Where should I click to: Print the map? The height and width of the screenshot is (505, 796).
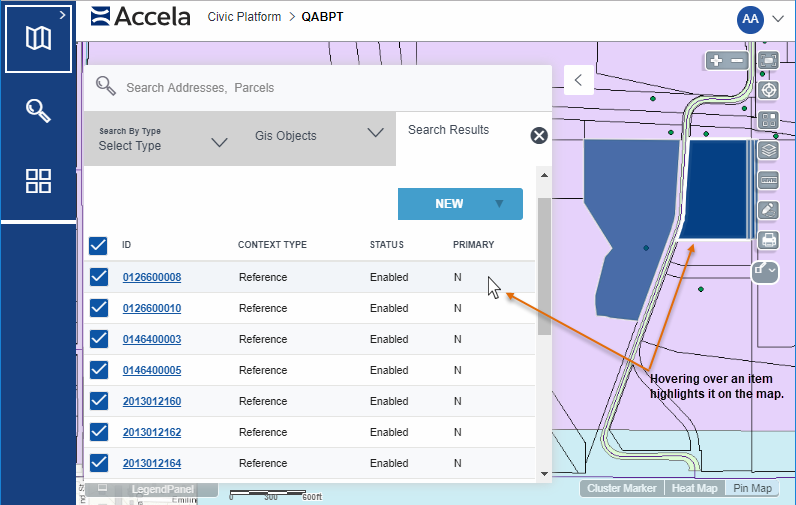click(768, 239)
